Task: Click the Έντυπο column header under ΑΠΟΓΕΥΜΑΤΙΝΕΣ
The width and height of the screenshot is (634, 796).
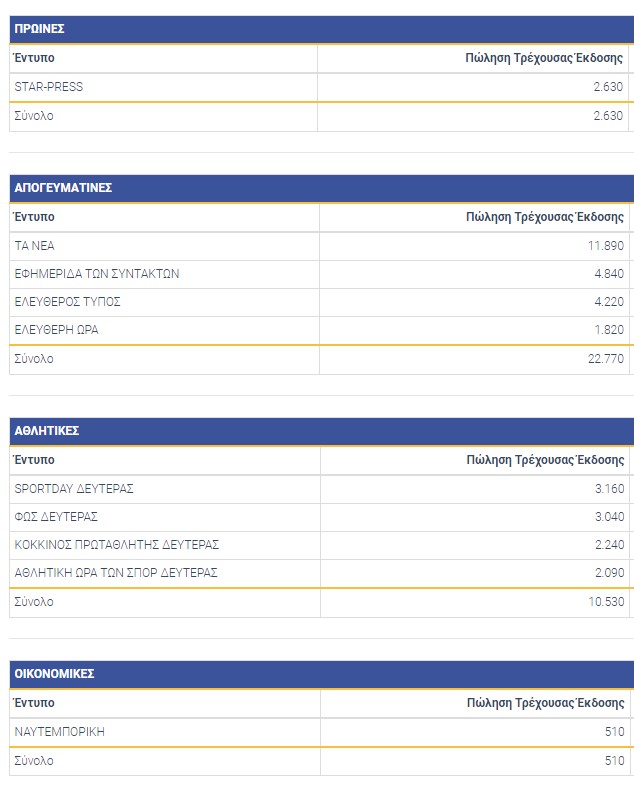Action: (35, 217)
